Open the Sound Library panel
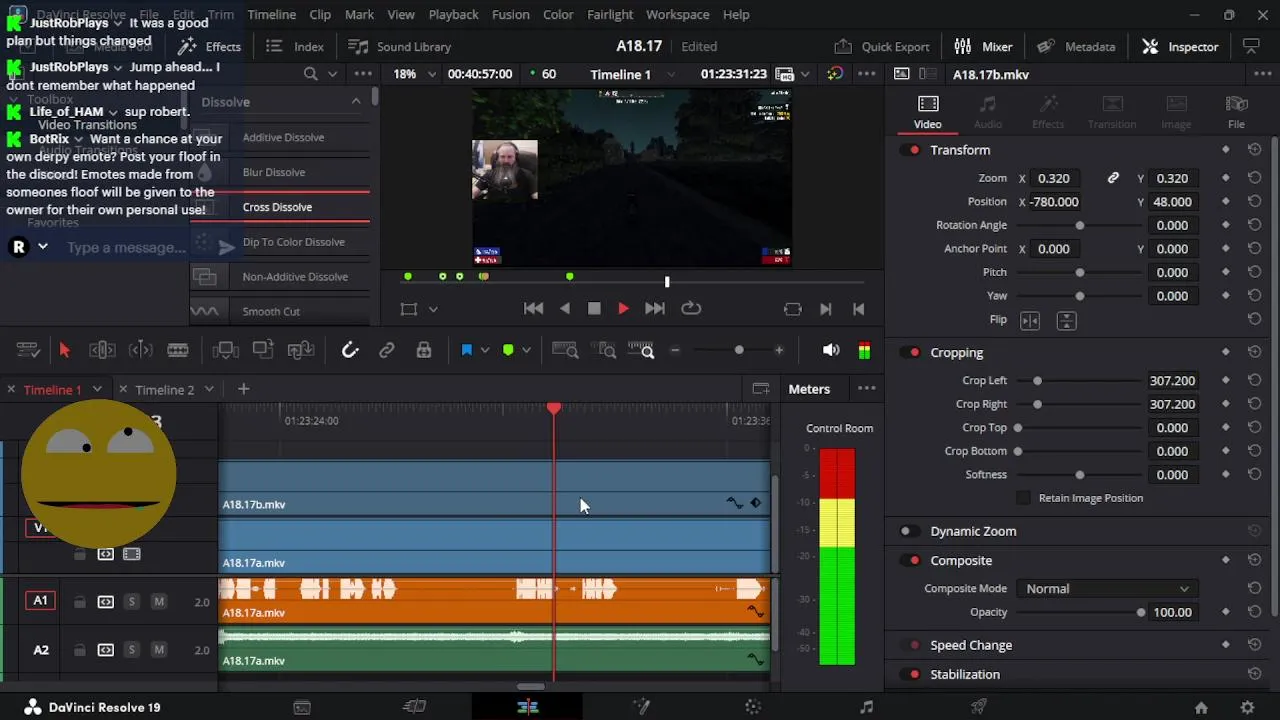 [x=400, y=47]
